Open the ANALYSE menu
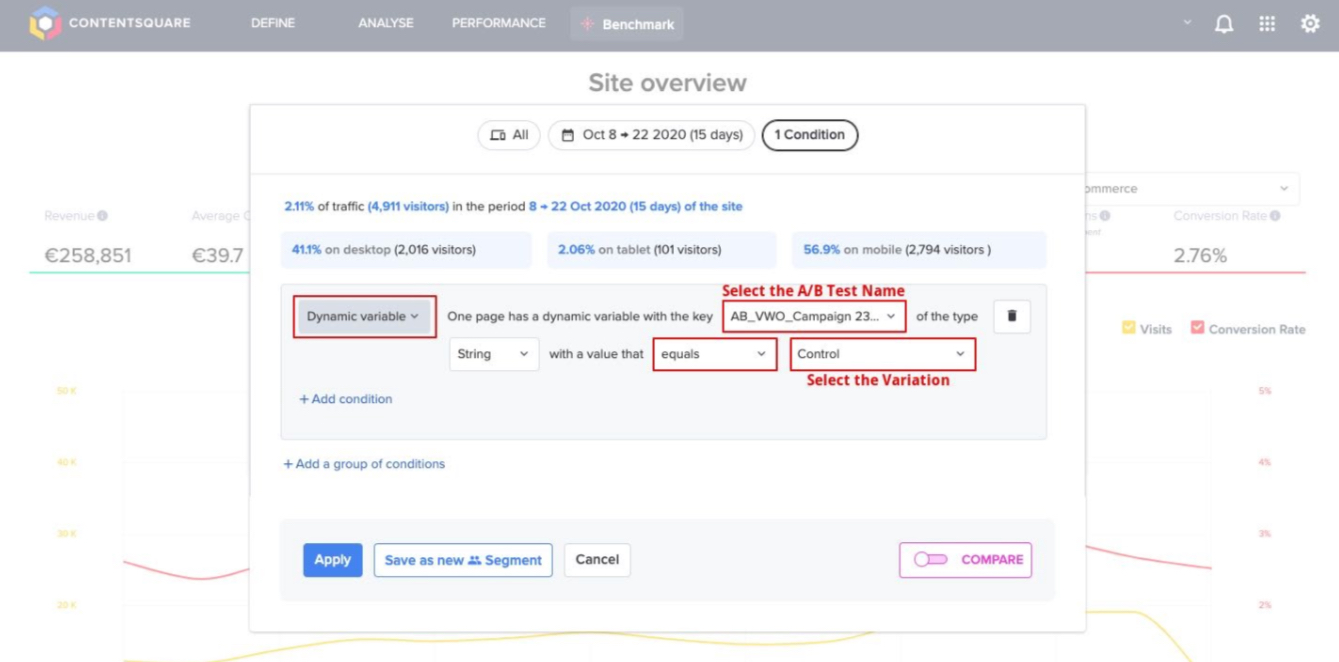1339x662 pixels. coord(386,23)
